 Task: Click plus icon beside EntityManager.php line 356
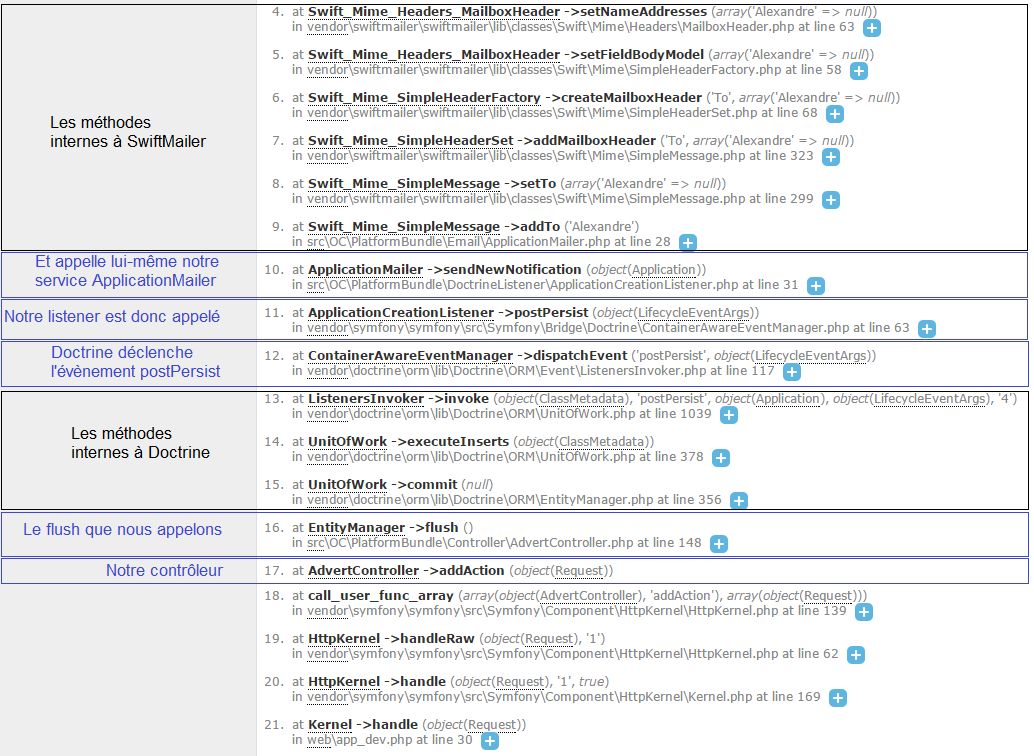[739, 500]
